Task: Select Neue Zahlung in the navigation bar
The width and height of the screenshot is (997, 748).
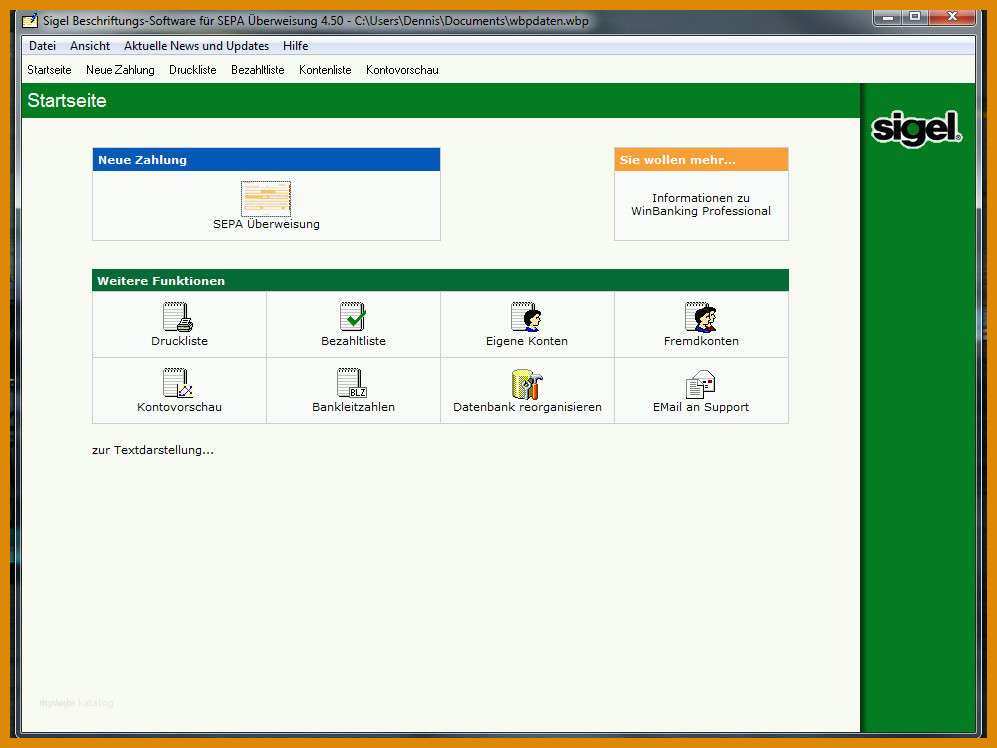Action: click(x=120, y=70)
